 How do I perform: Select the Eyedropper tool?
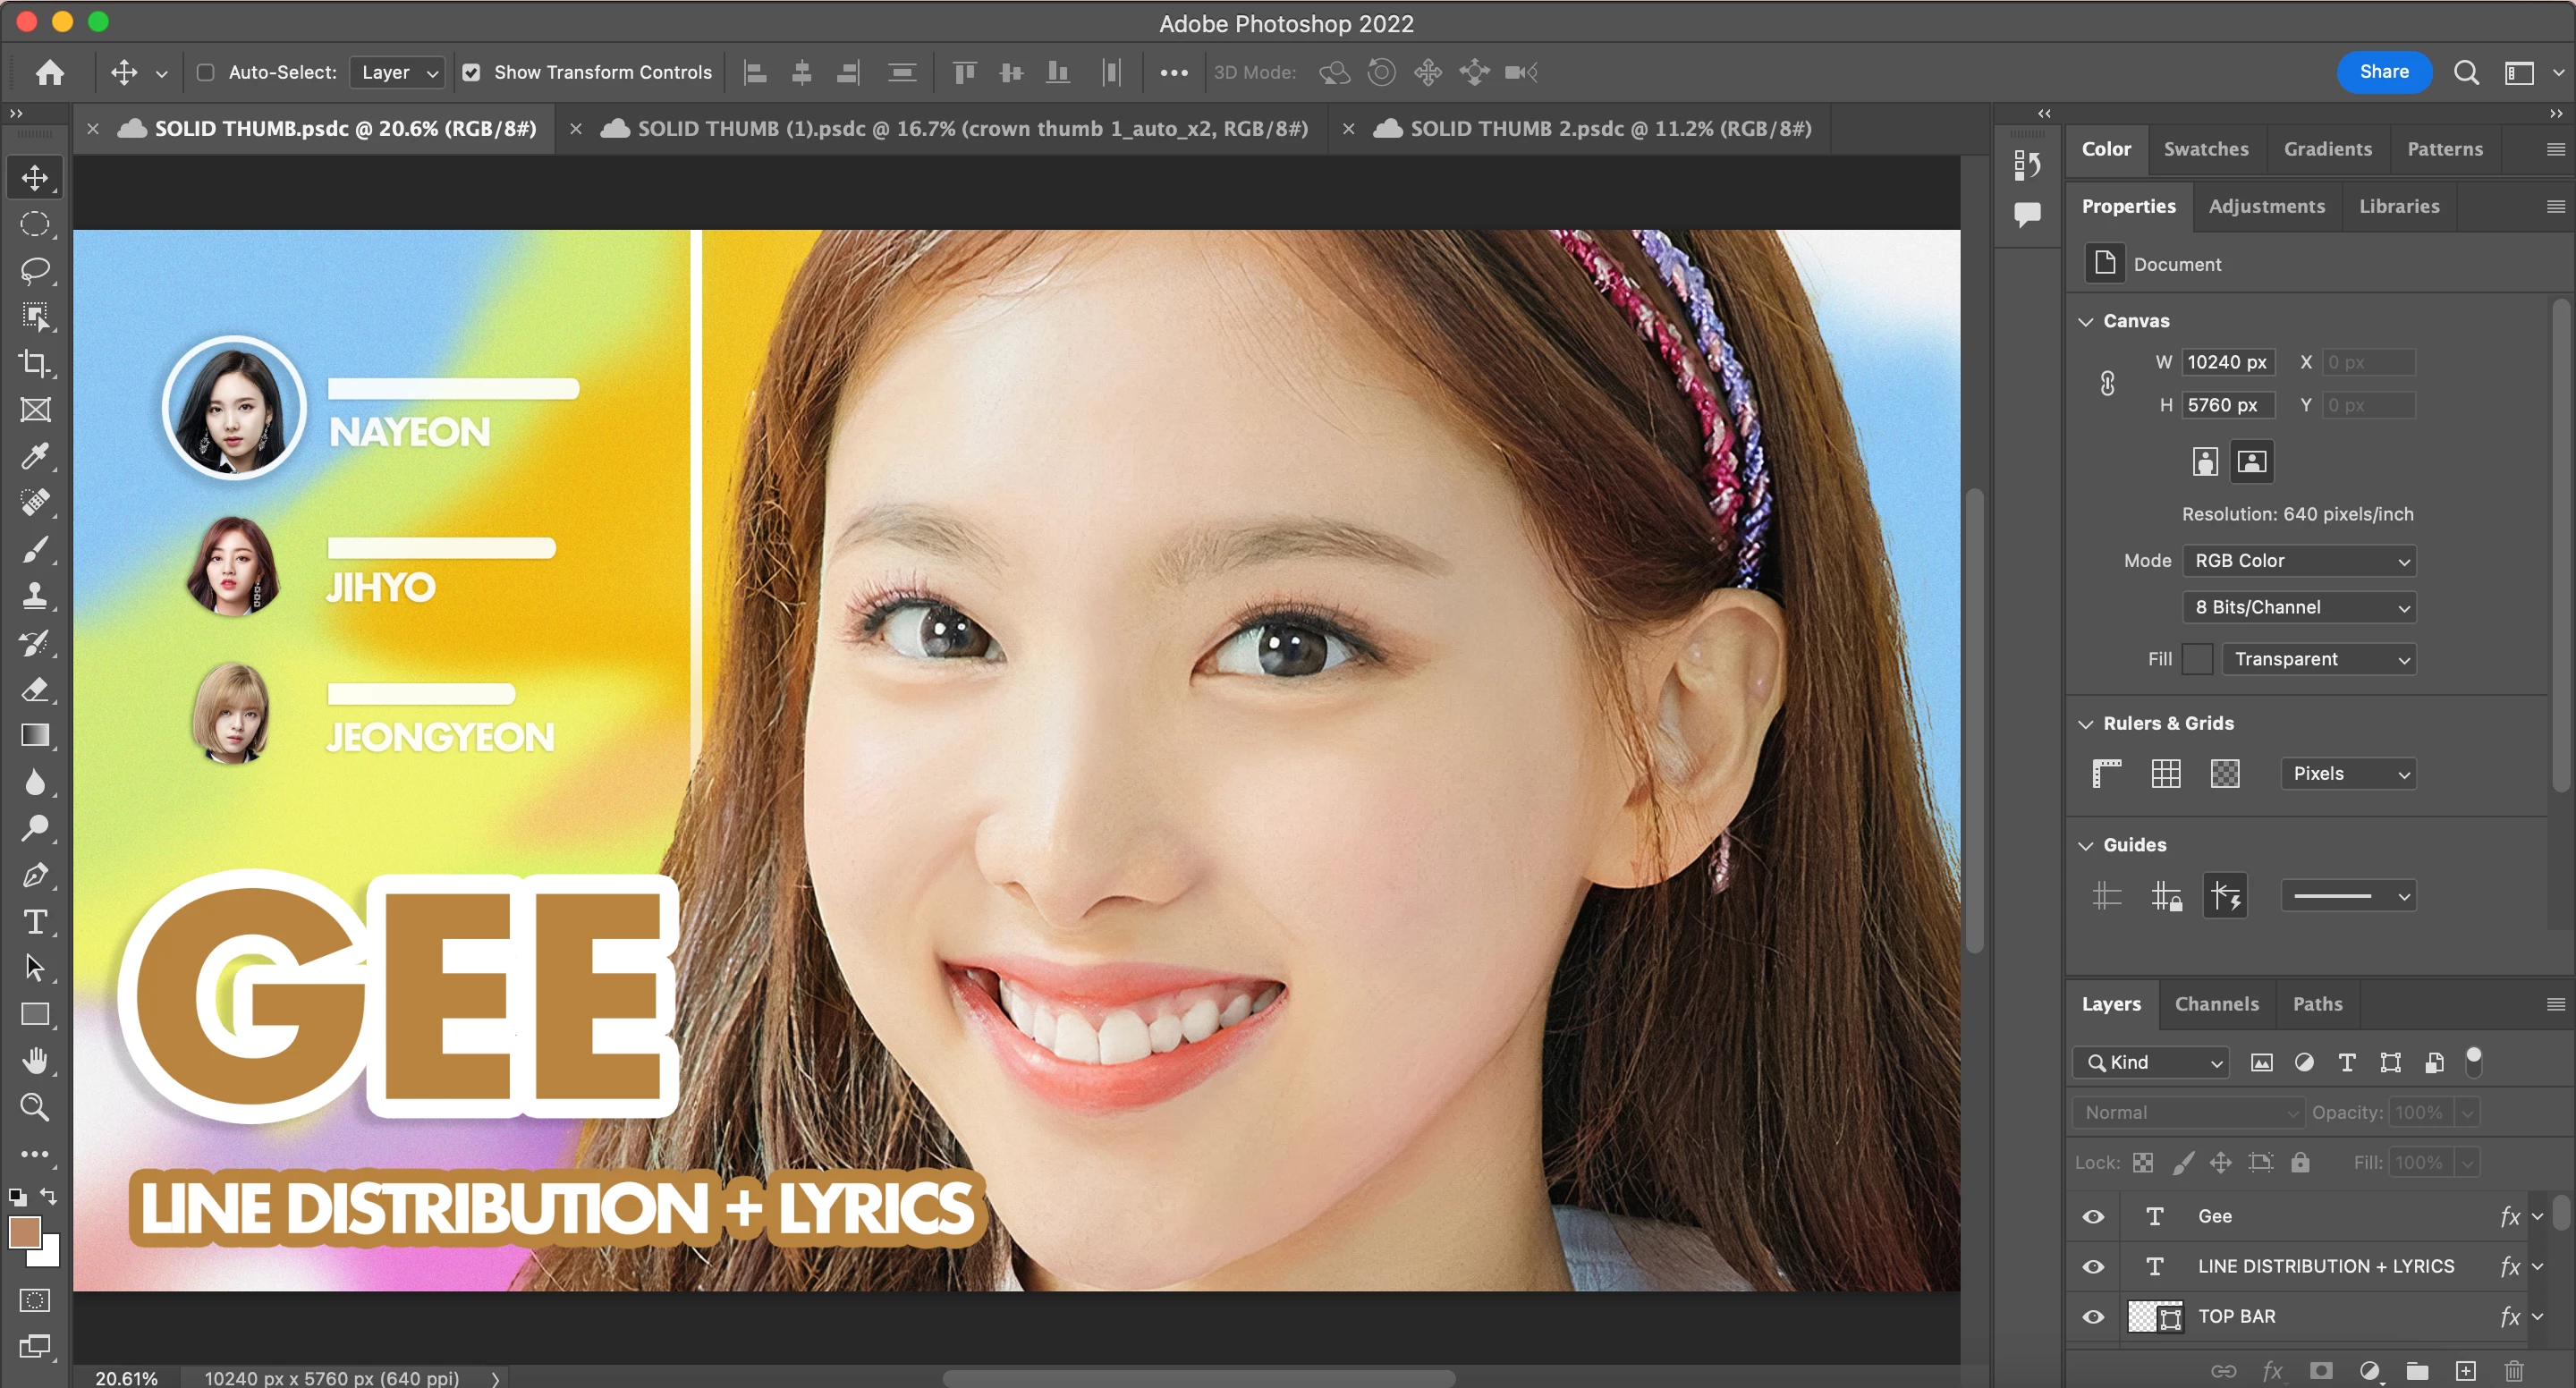click(x=35, y=456)
